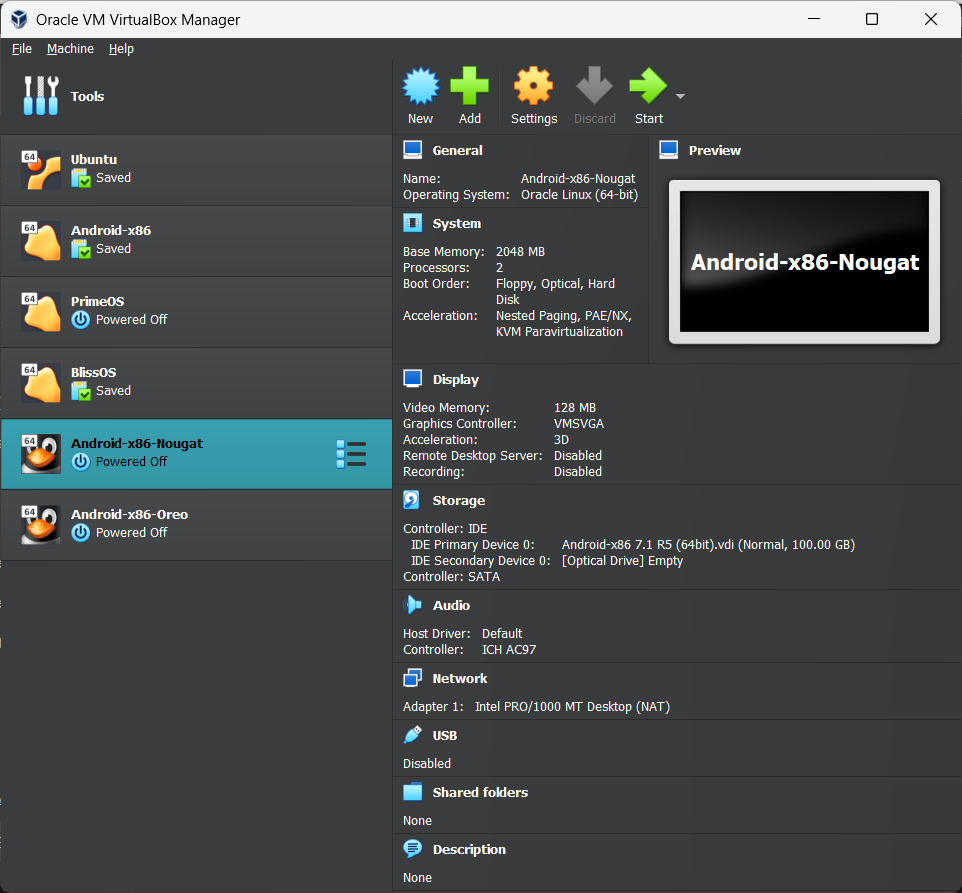This screenshot has width=962, height=893.
Task: Click the VirtualBox title bar app icon
Action: tap(19, 19)
